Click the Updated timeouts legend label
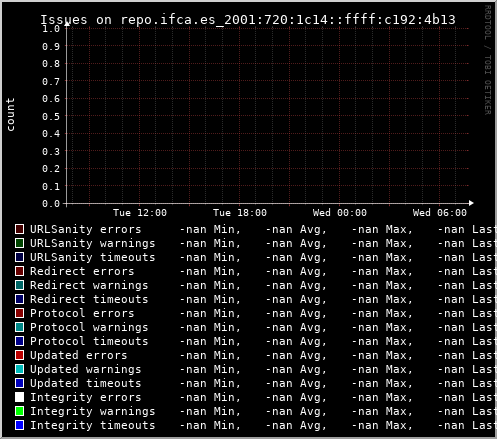Screen dimensions: 497x439 tap(86, 383)
